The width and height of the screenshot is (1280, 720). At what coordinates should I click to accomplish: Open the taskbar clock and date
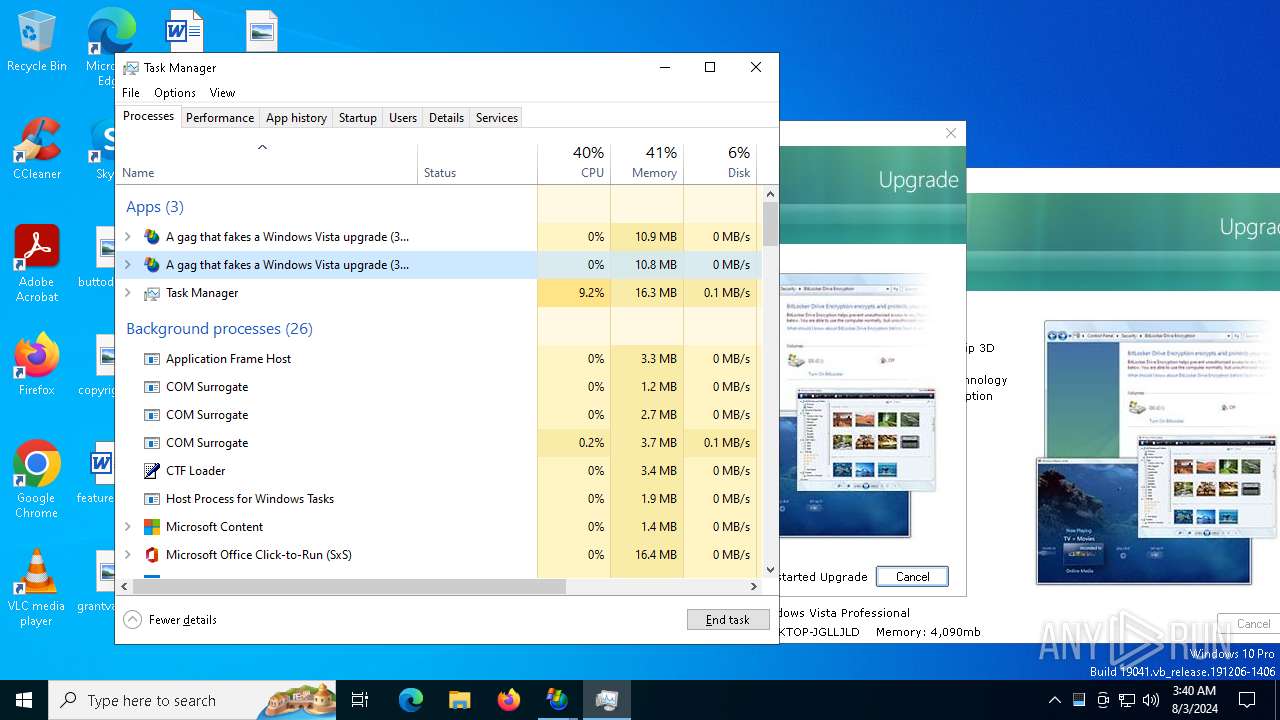point(1194,700)
